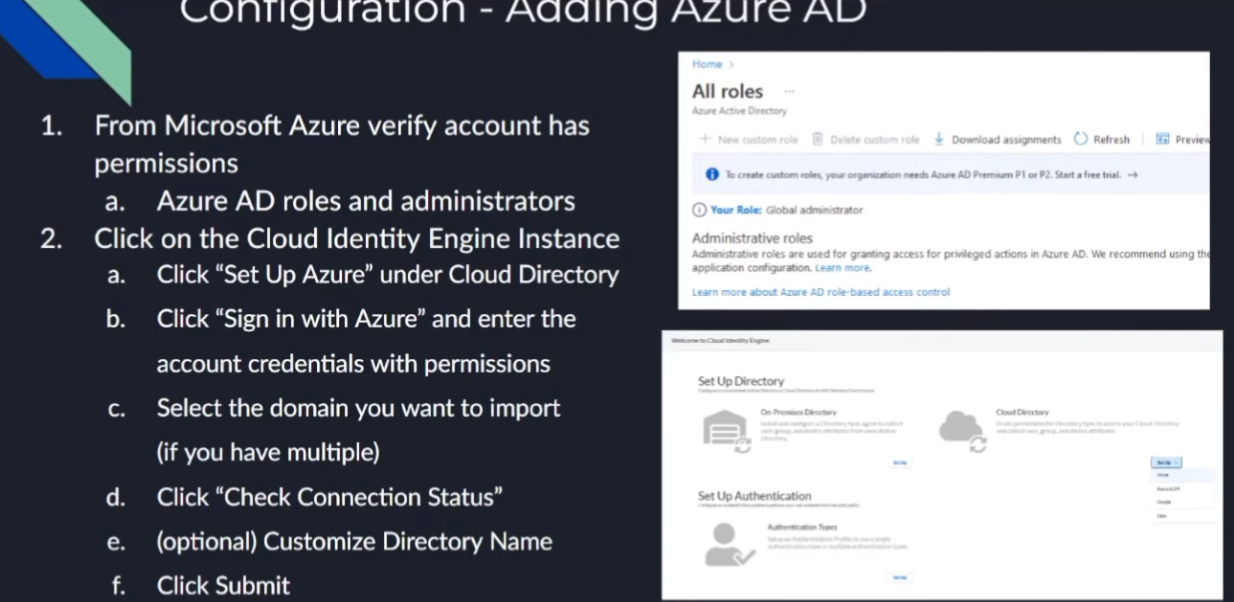Click the circular Refresh icon
Viewport: 1234px width, 602px height.
click(x=1080, y=140)
